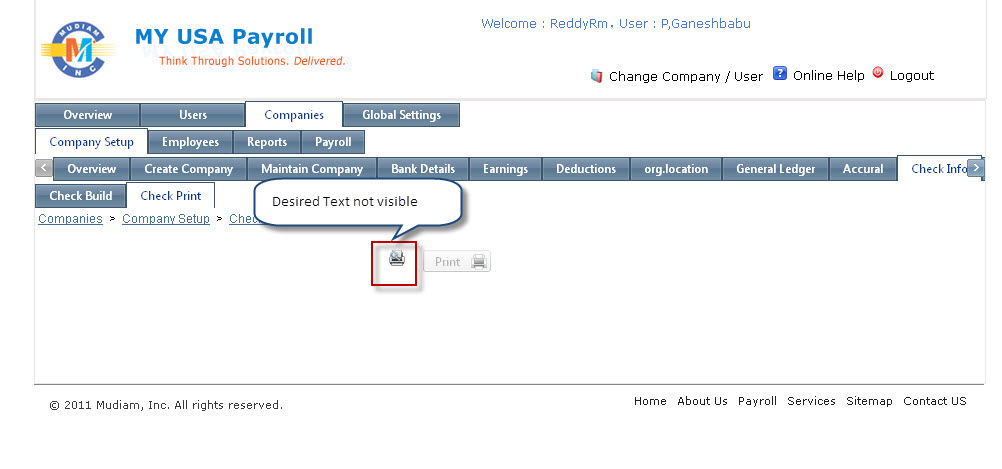The height and width of the screenshot is (469, 1002).
Task: Click the red Logout power icon
Action: (x=877, y=73)
